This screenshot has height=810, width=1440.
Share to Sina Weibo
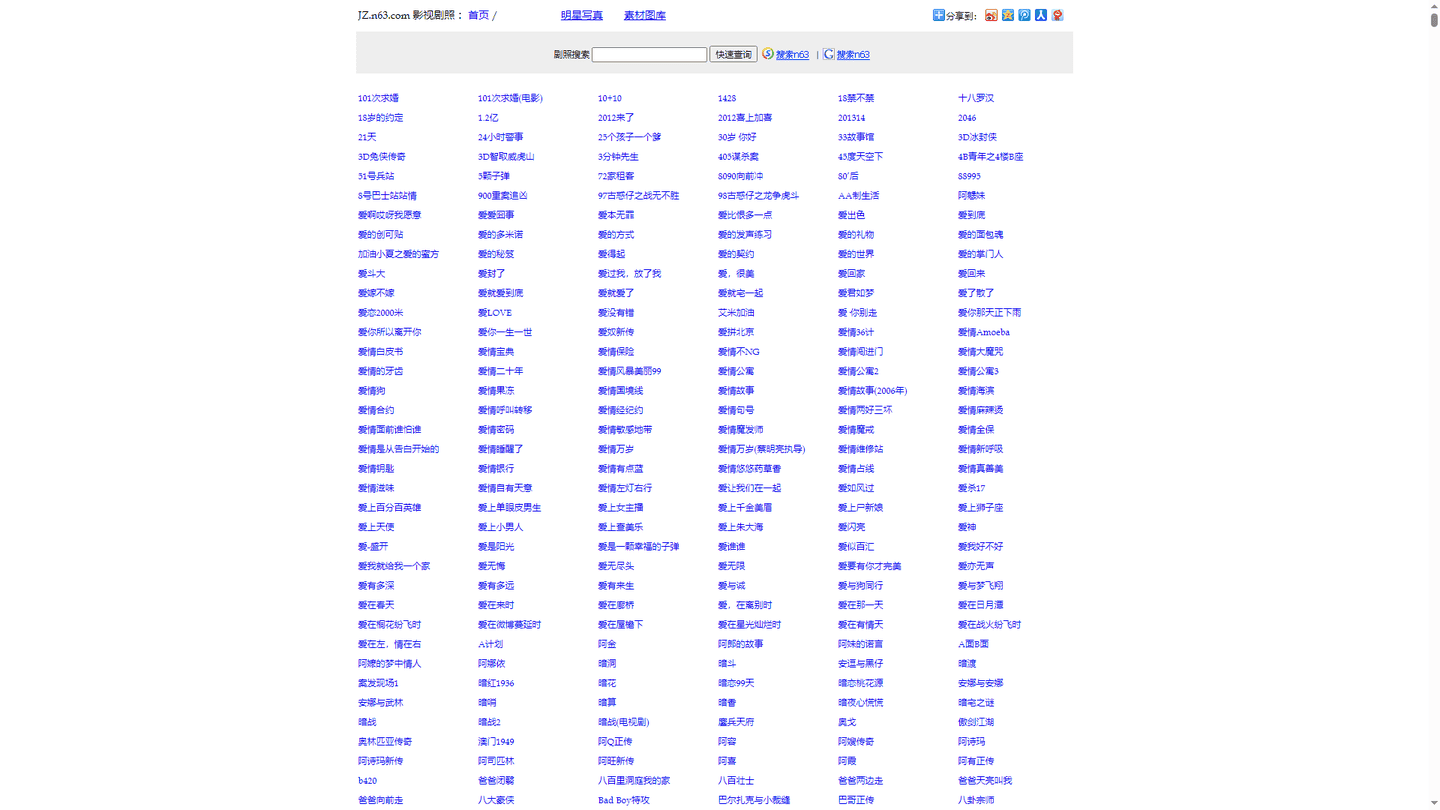click(x=991, y=15)
